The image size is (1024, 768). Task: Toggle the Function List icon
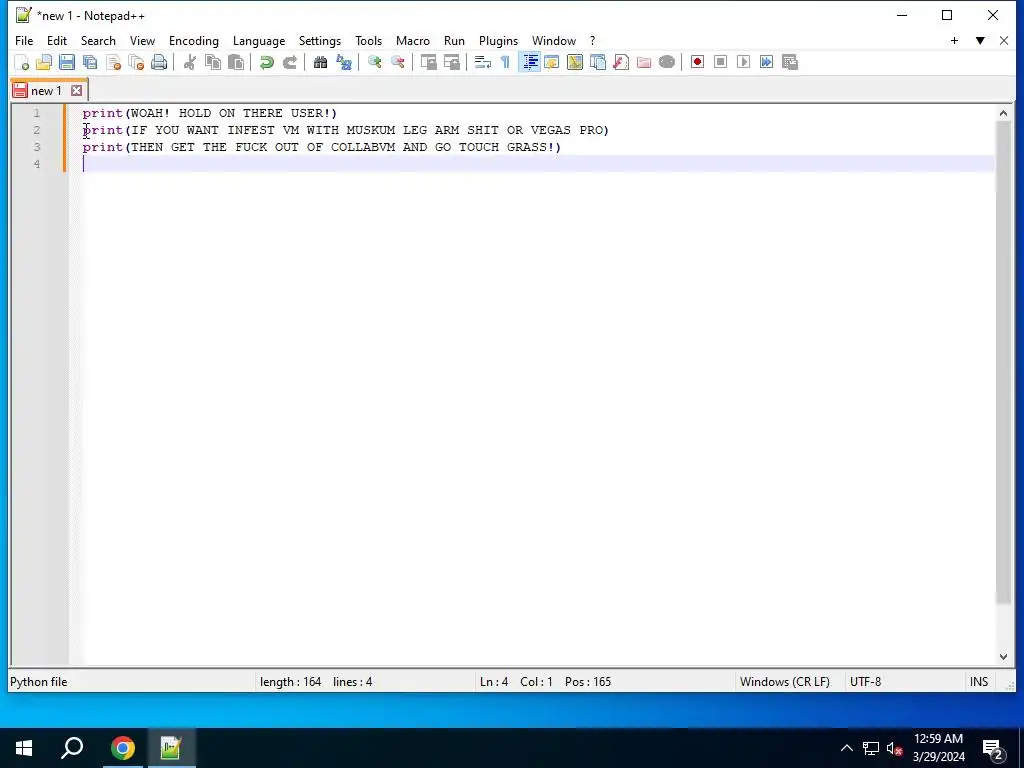[x=621, y=62]
